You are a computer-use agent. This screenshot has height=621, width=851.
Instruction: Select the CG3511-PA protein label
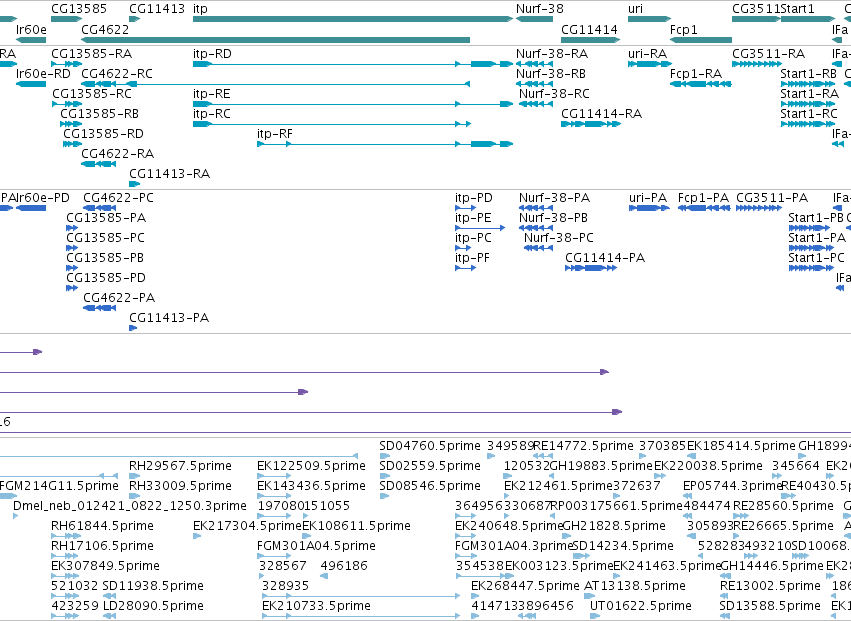point(772,198)
